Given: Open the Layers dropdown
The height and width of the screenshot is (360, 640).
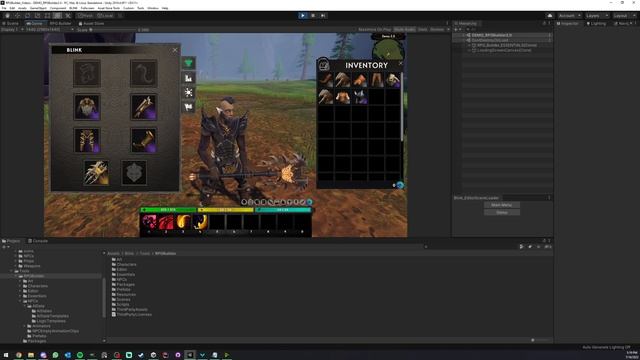Looking at the screenshot, I should [597, 16].
